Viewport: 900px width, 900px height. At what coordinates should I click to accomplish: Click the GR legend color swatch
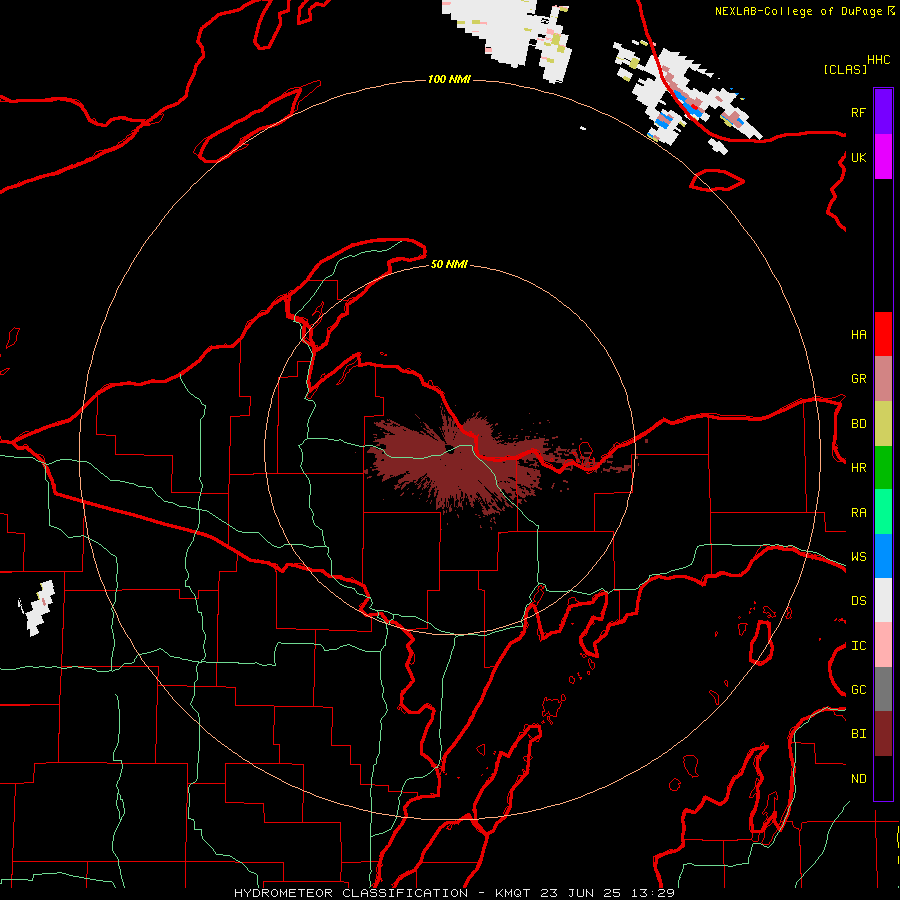[883, 379]
